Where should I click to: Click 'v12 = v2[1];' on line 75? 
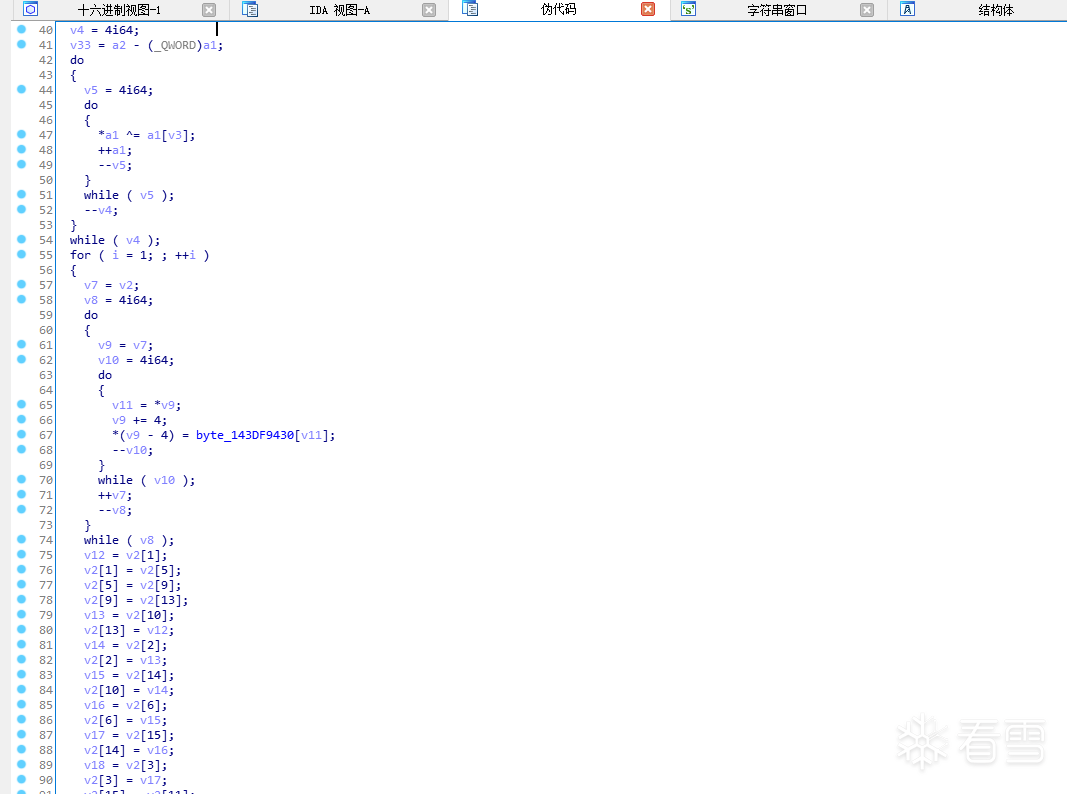click(125, 555)
